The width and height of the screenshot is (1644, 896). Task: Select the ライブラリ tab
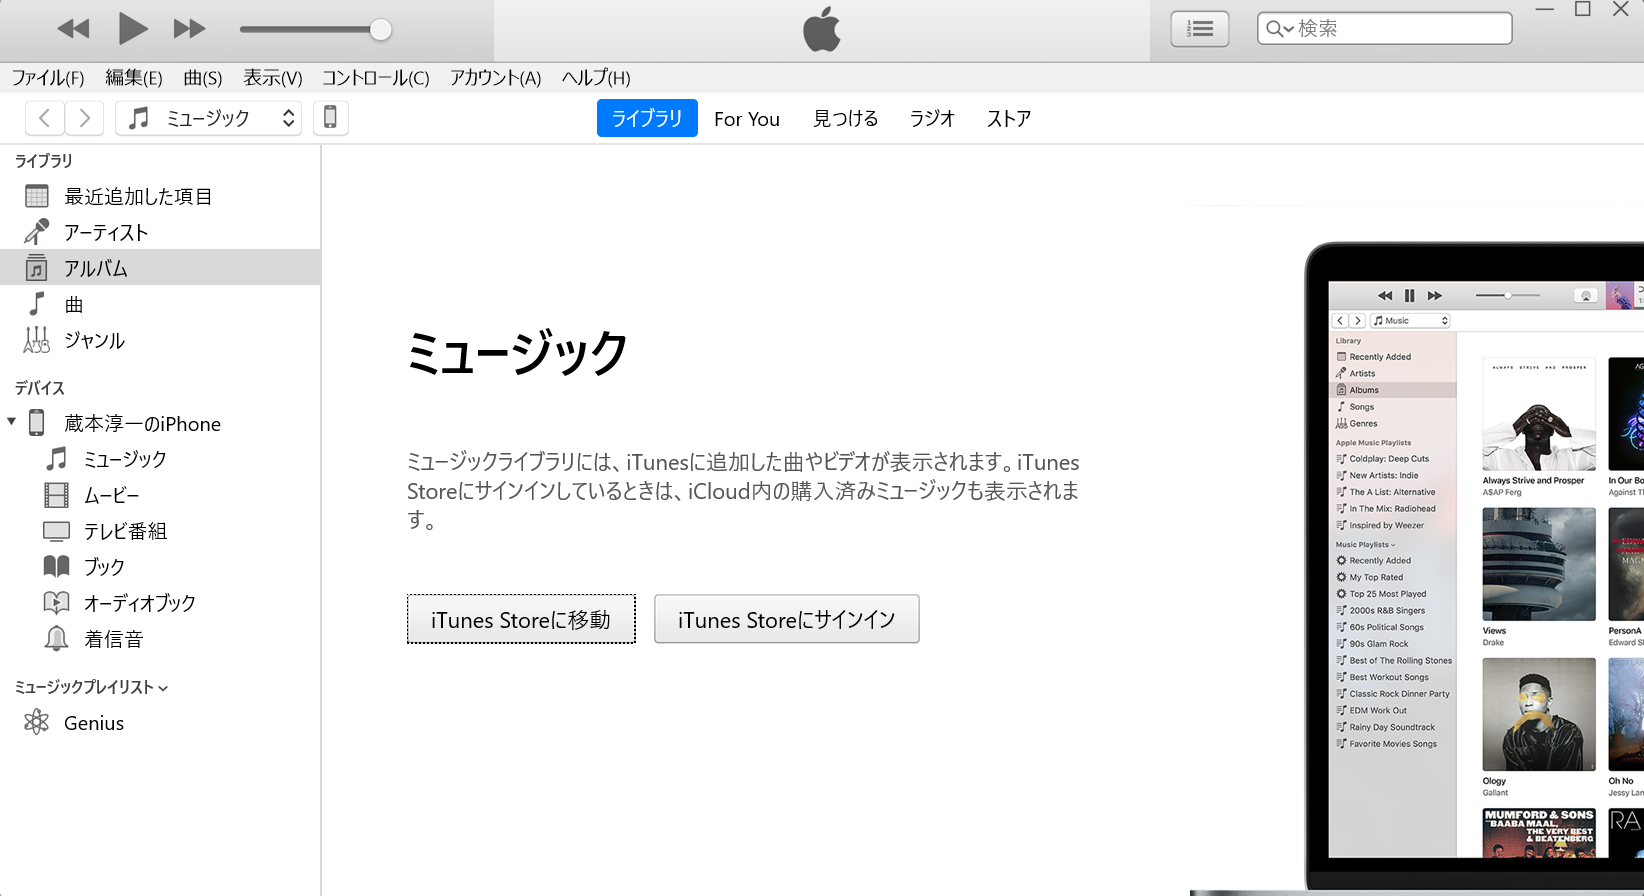647,118
